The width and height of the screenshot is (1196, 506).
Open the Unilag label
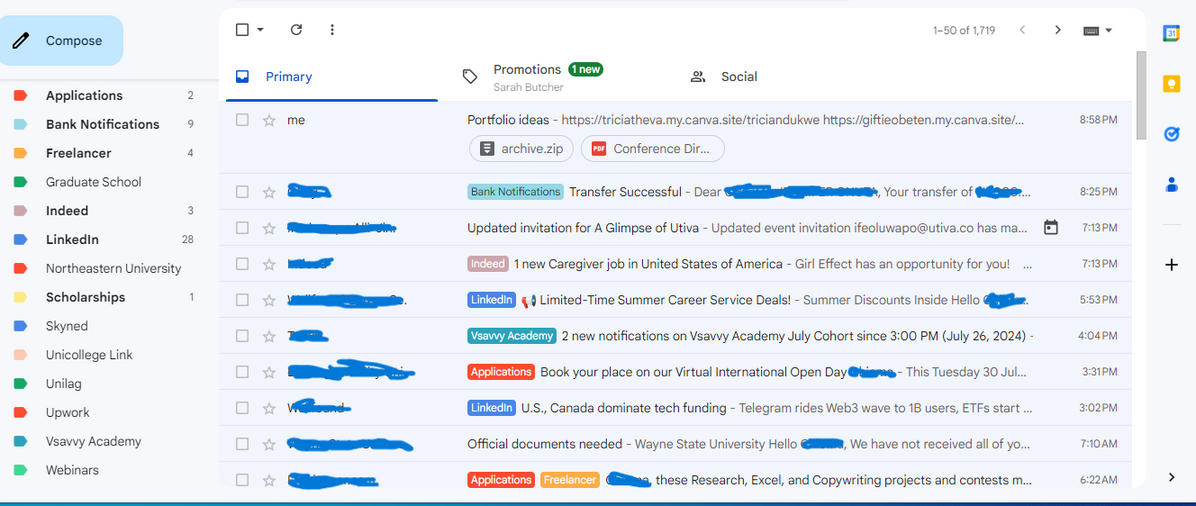click(x=63, y=384)
